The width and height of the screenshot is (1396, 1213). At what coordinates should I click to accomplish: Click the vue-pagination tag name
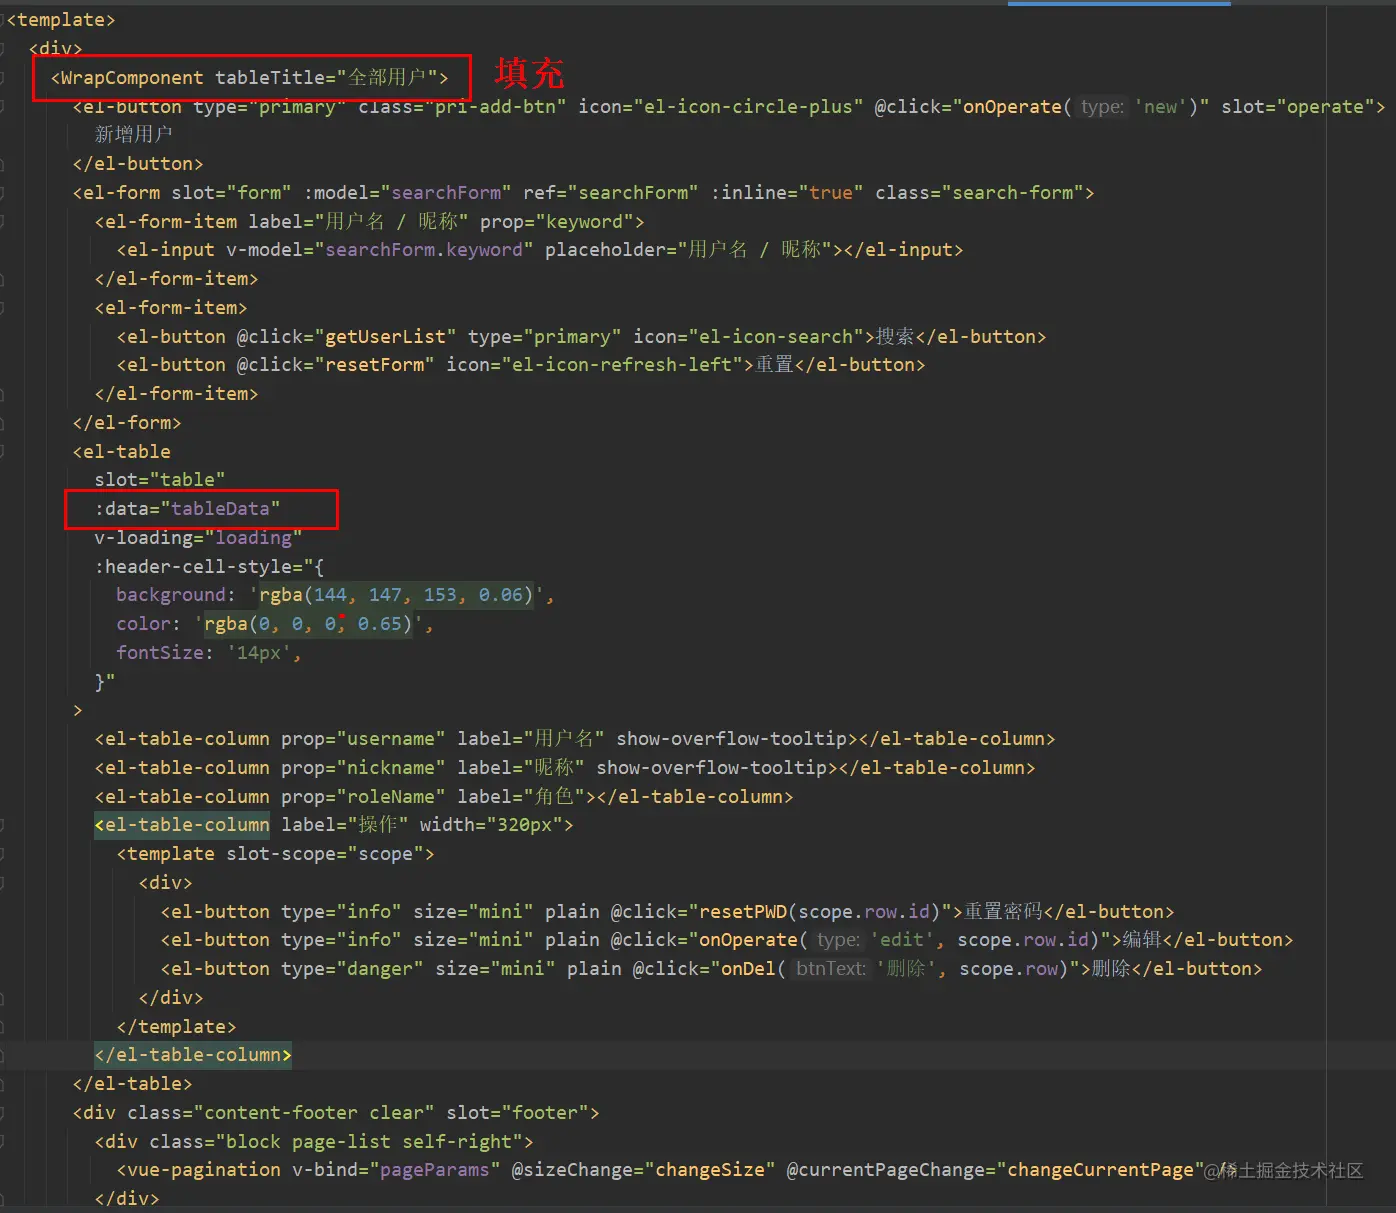pyautogui.click(x=204, y=1170)
